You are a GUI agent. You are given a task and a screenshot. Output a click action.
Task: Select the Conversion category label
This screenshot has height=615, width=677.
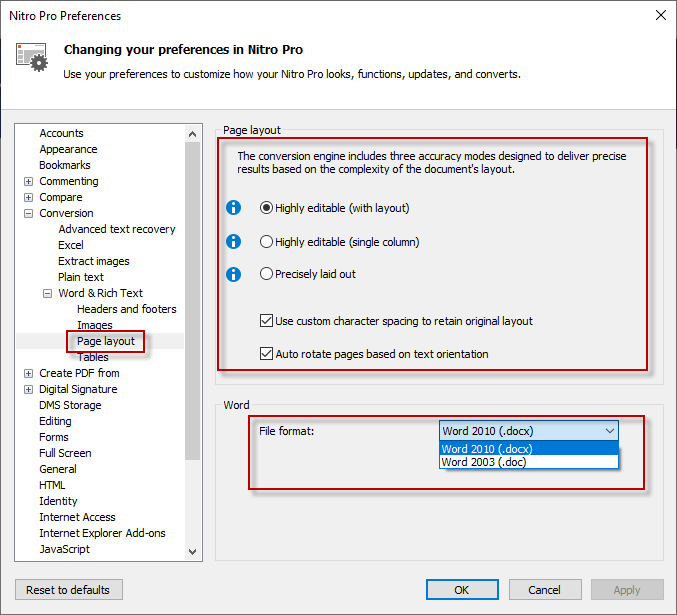click(x=66, y=213)
